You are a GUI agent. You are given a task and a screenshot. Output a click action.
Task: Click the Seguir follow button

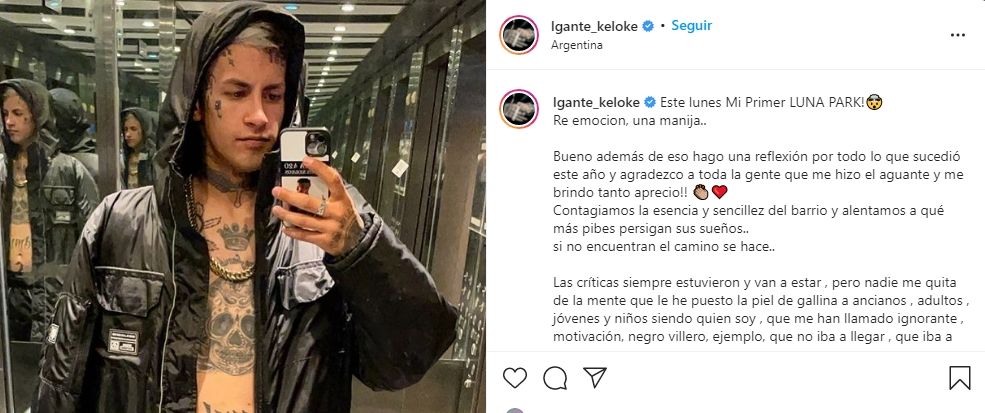(691, 26)
